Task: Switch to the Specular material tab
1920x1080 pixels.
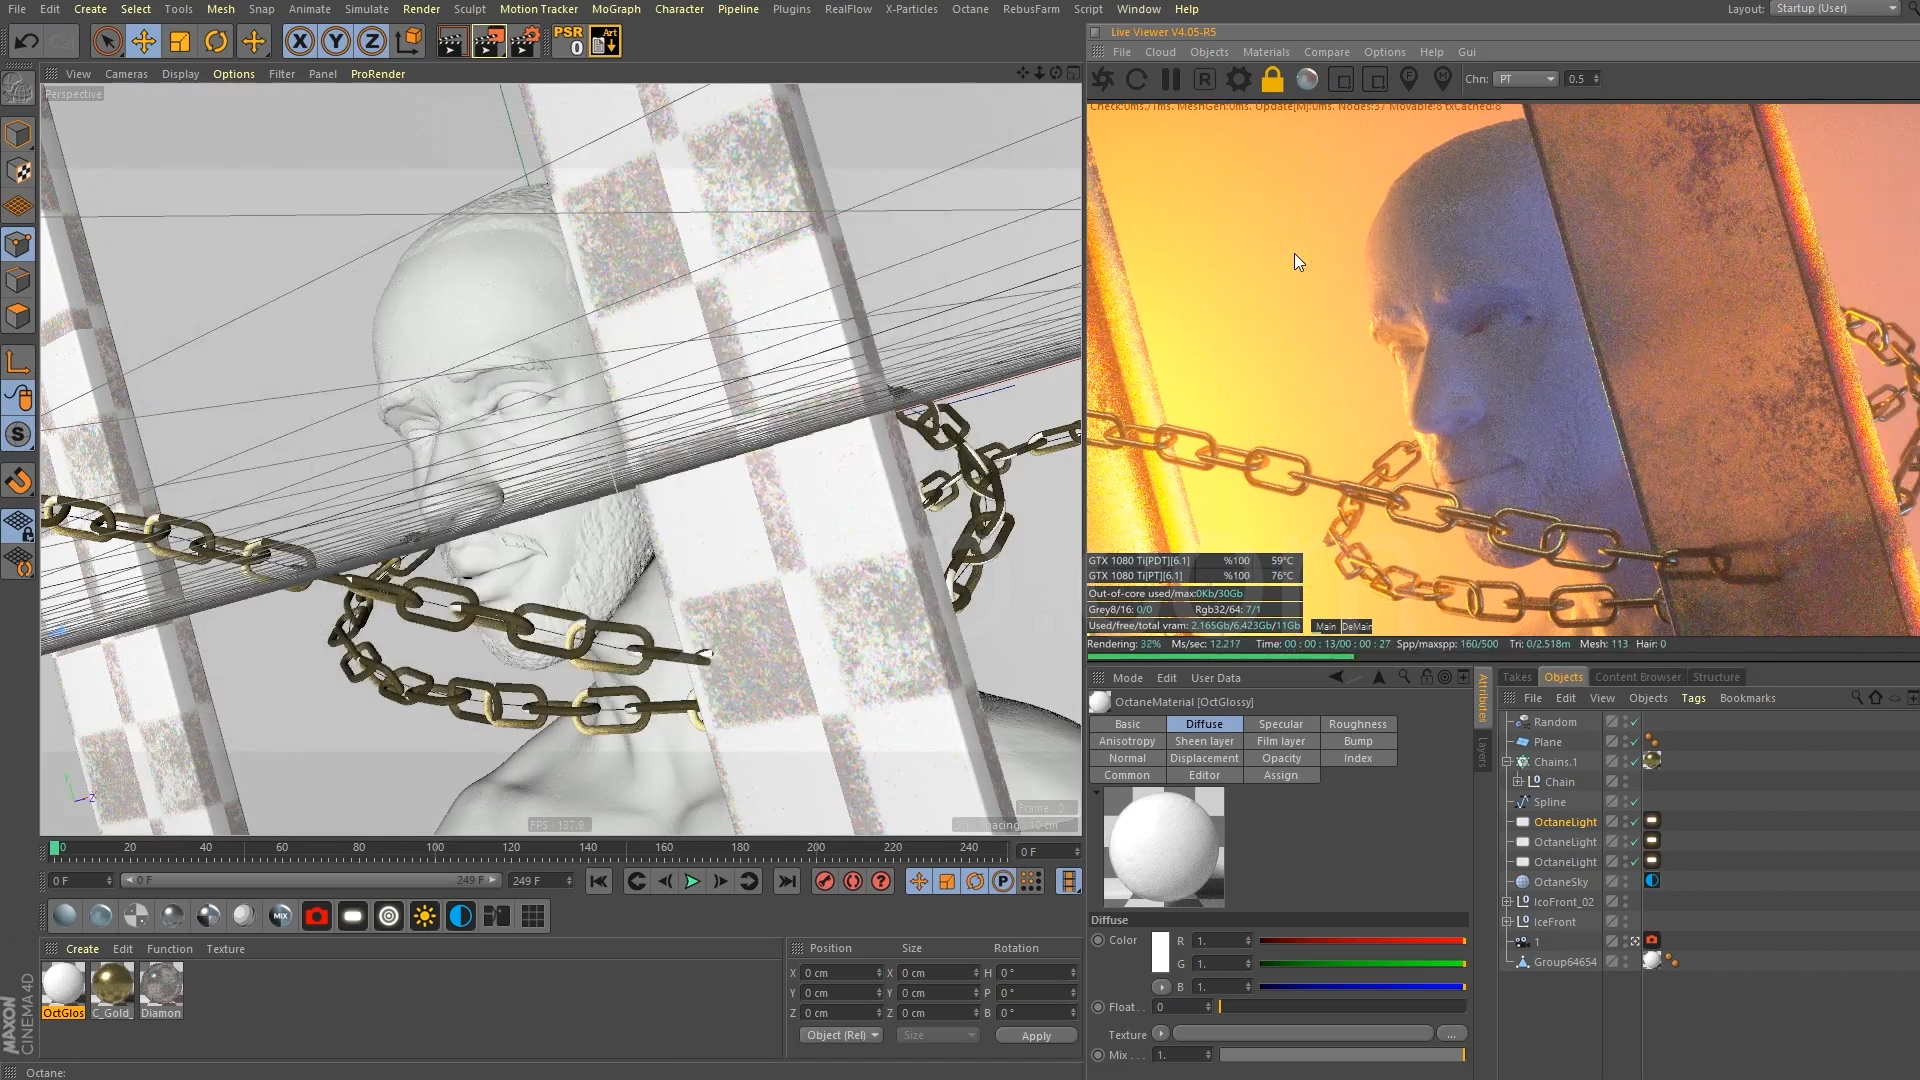Action: (1280, 724)
